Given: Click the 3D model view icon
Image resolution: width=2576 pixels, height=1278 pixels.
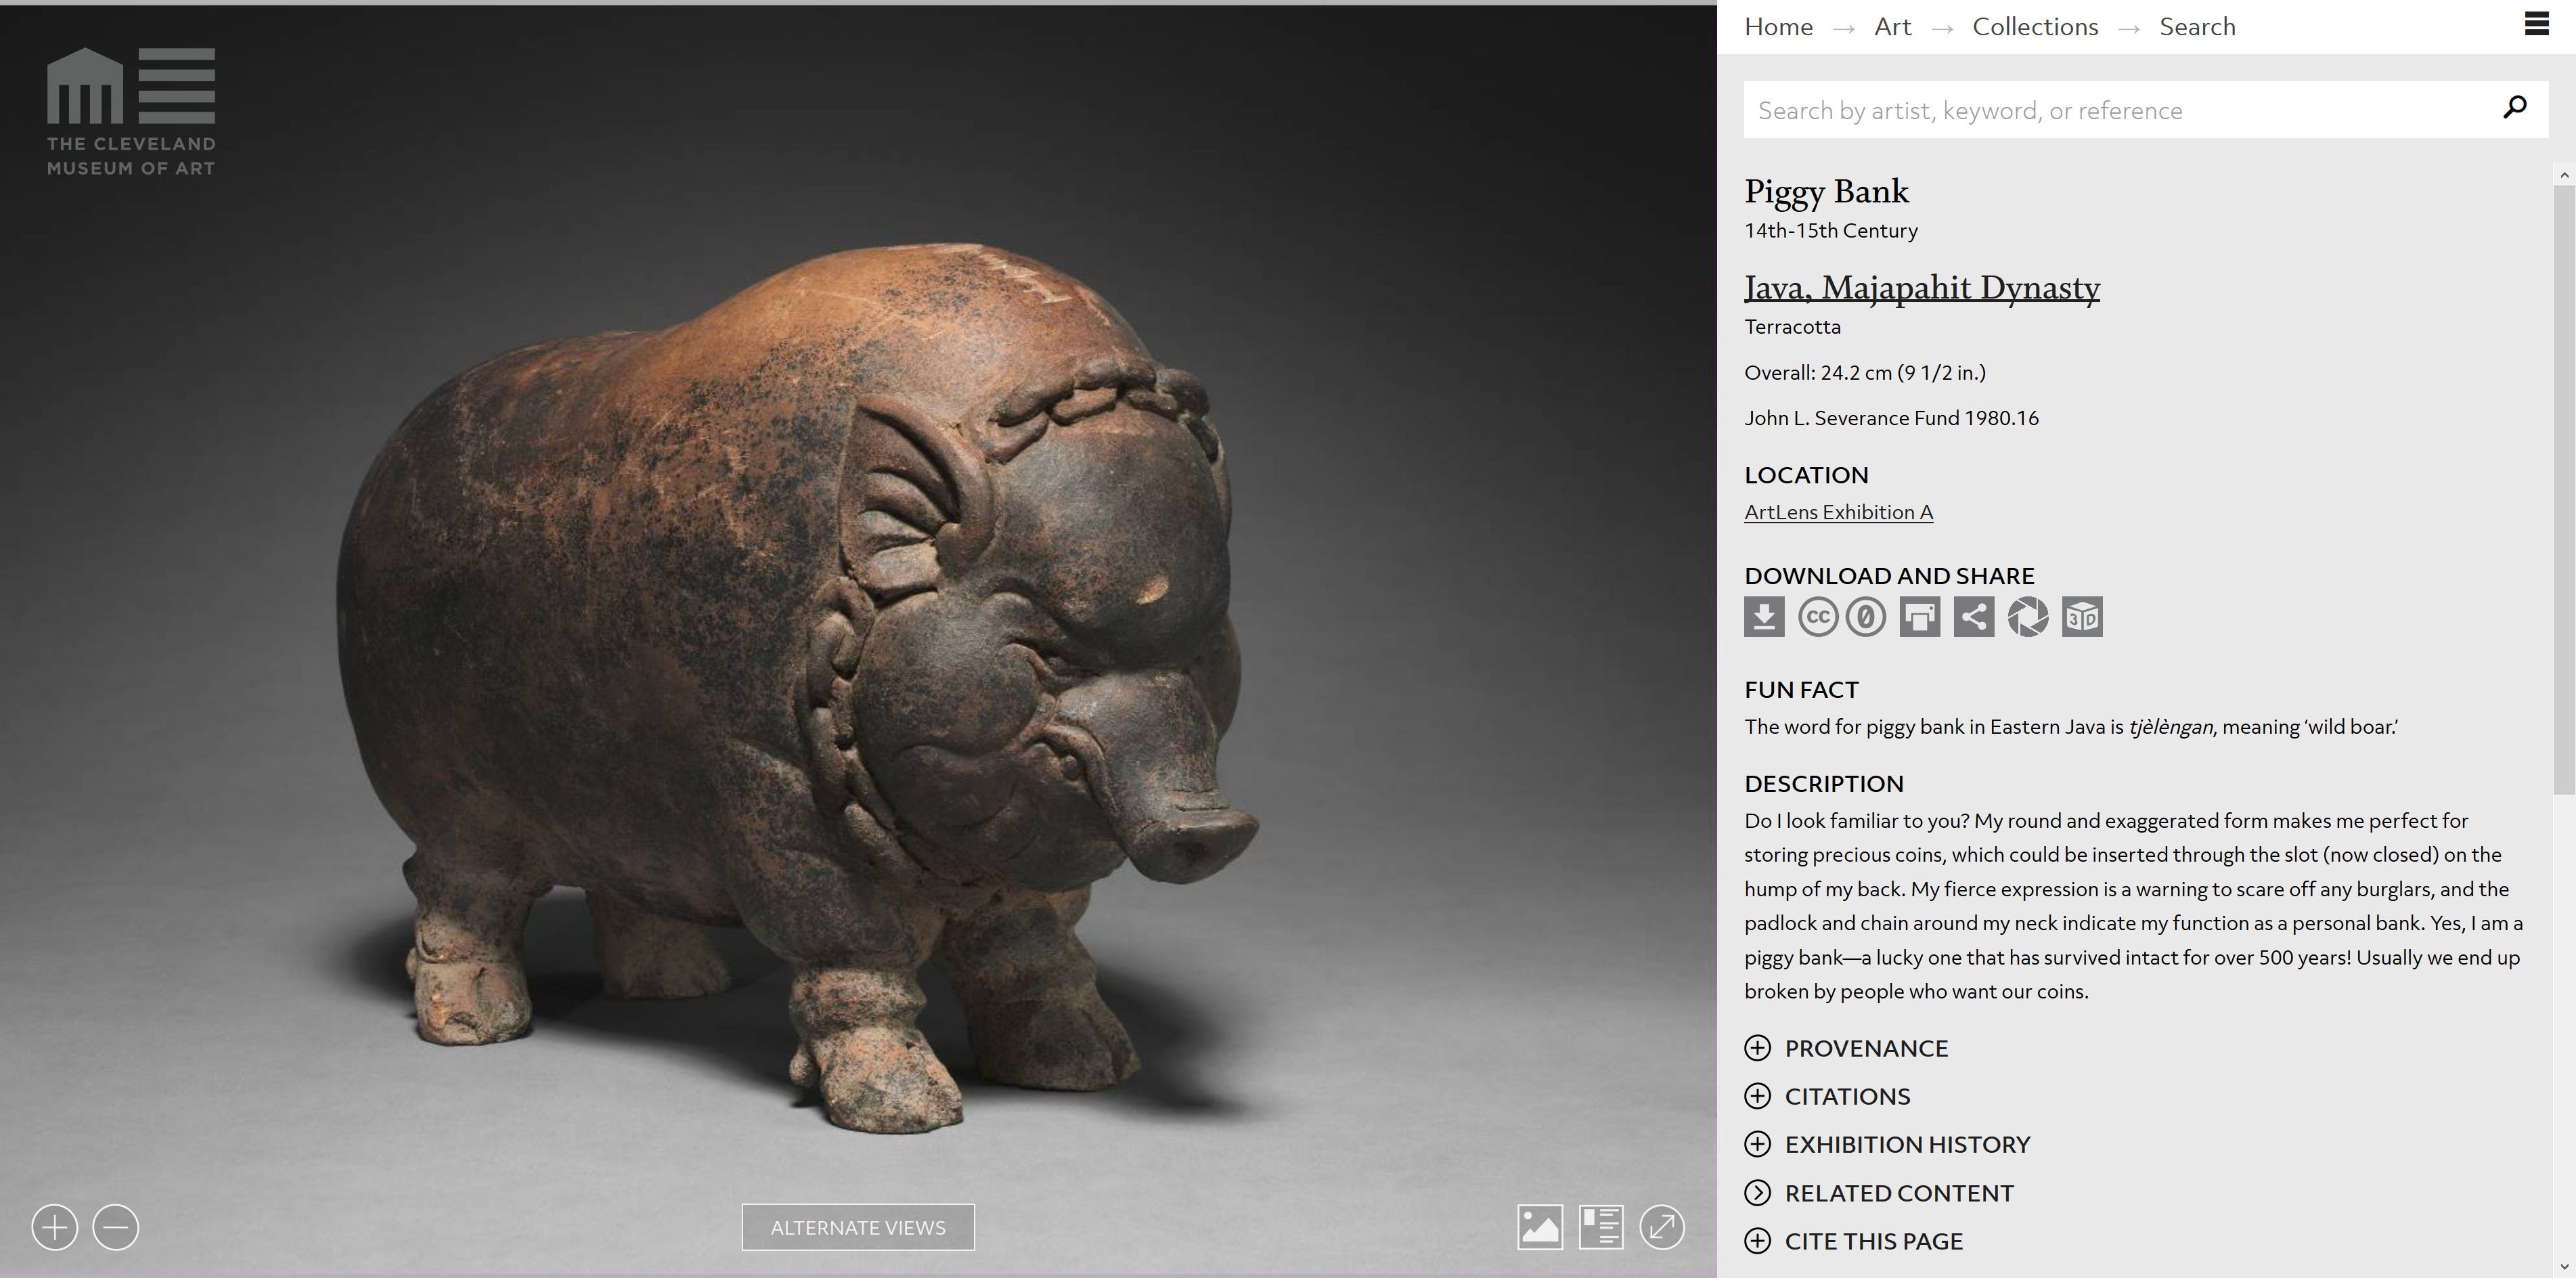Looking at the screenshot, I should (2082, 616).
